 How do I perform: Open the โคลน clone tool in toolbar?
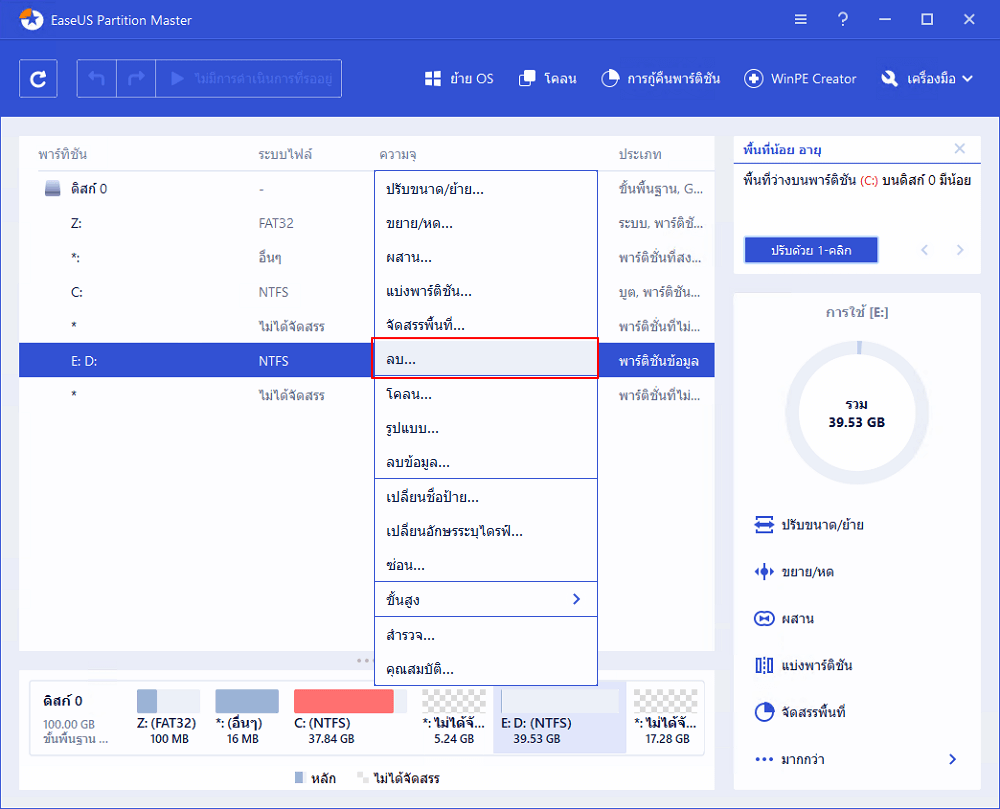click(548, 78)
